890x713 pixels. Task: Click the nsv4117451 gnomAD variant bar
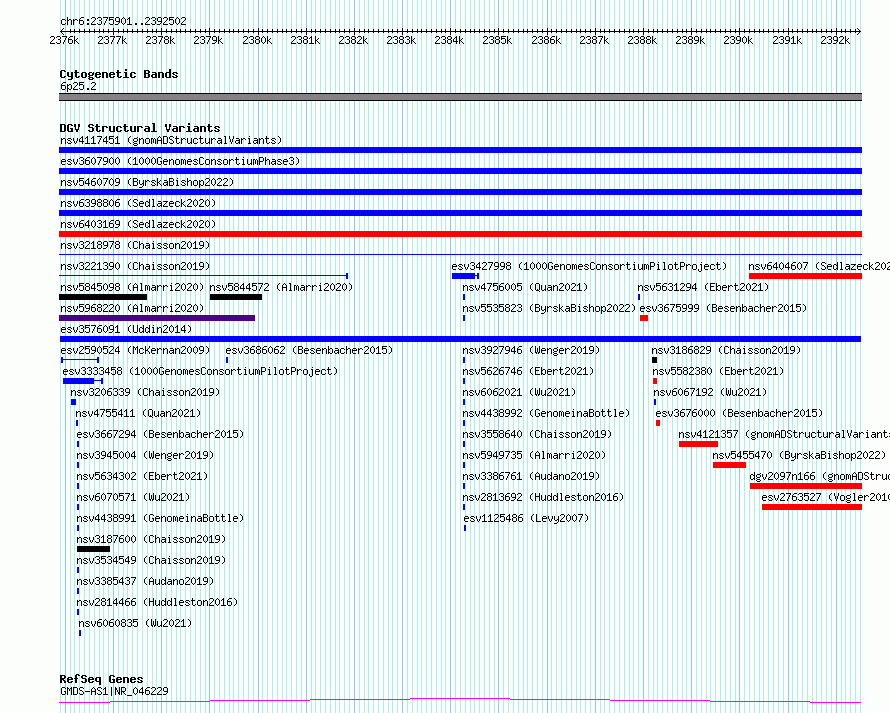click(x=460, y=150)
